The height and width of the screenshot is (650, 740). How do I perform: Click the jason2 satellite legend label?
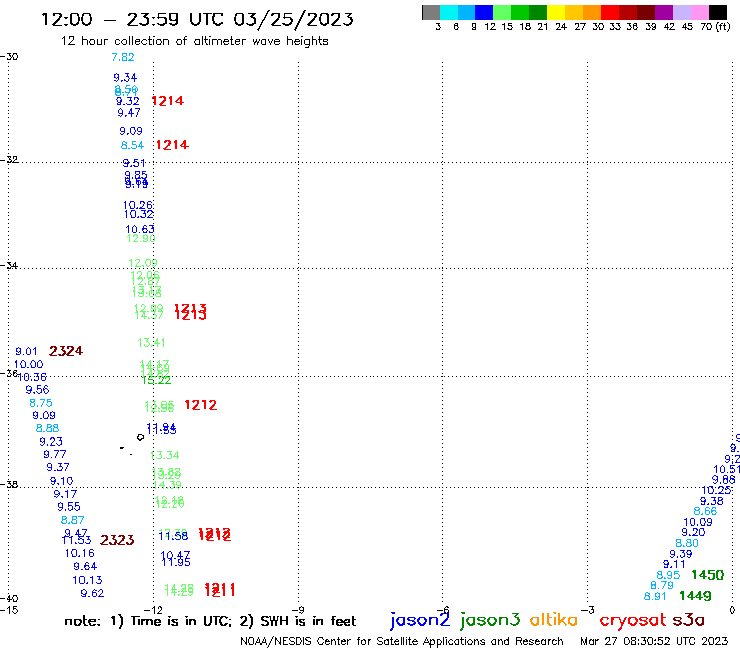click(420, 620)
